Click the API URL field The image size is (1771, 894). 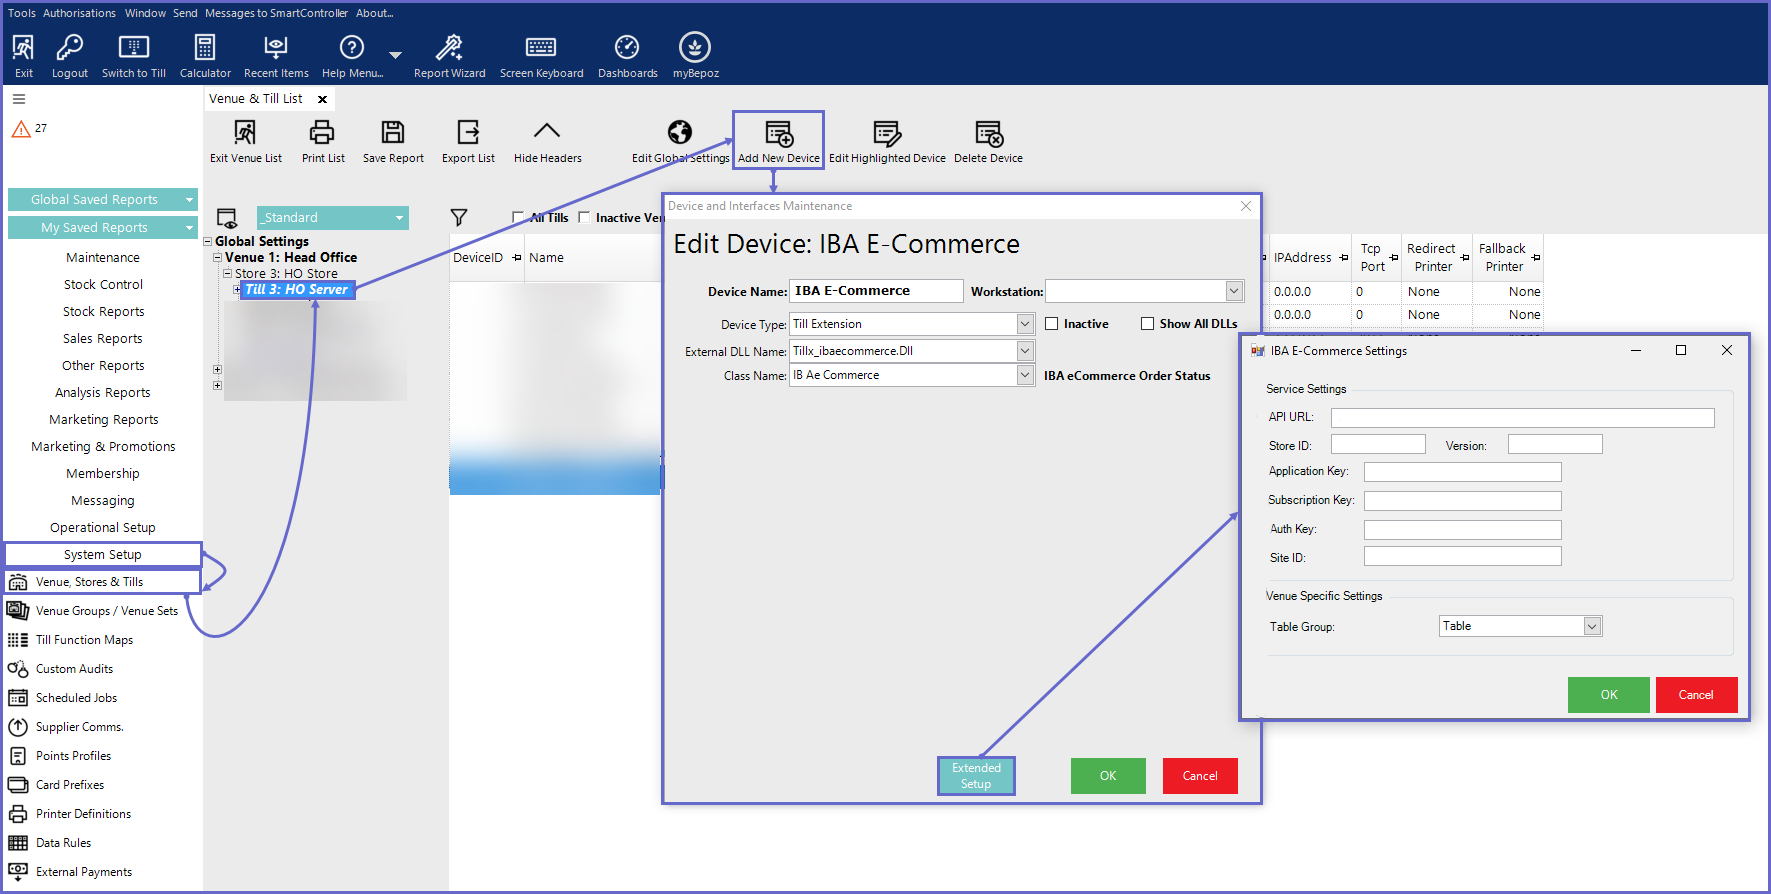(1522, 418)
